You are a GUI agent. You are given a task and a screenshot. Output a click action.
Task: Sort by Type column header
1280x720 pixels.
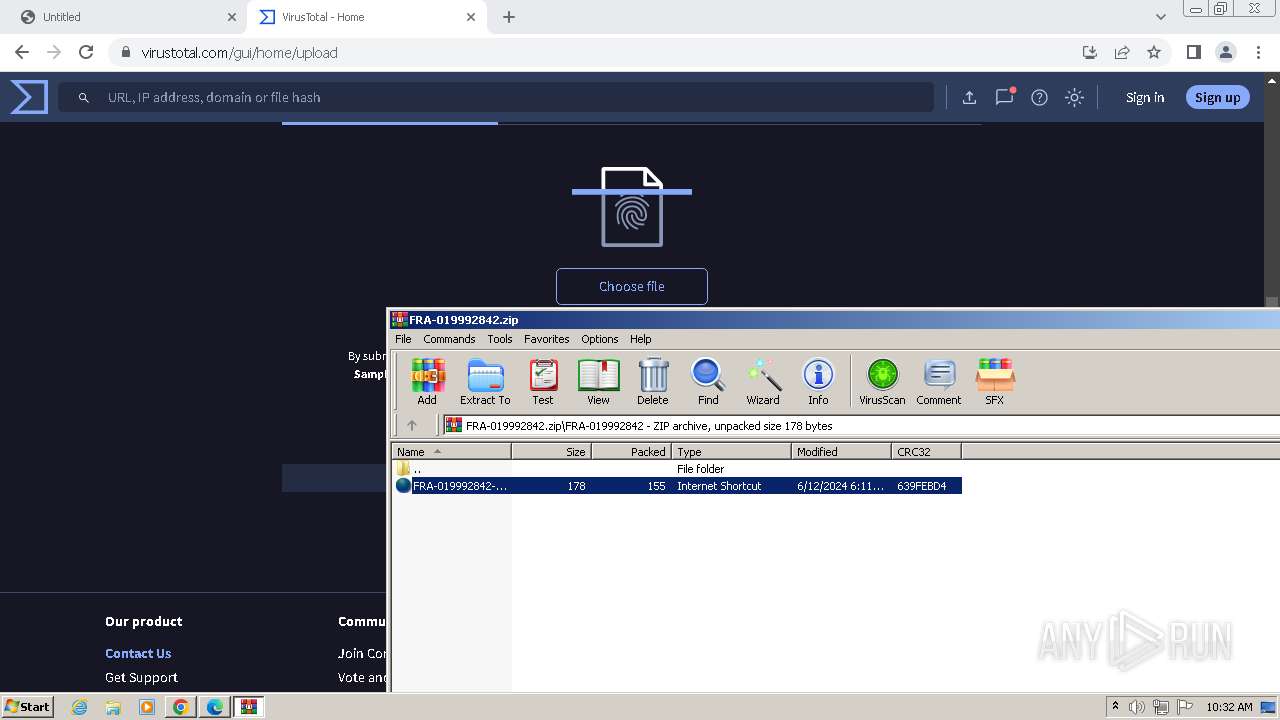pos(731,452)
